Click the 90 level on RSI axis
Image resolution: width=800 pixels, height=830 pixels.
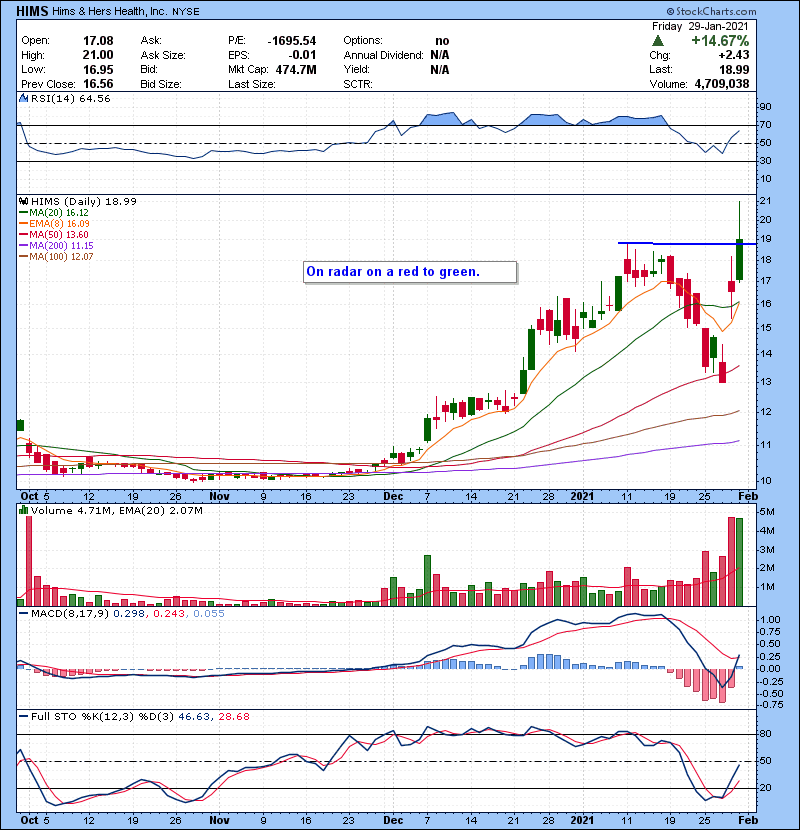766,107
